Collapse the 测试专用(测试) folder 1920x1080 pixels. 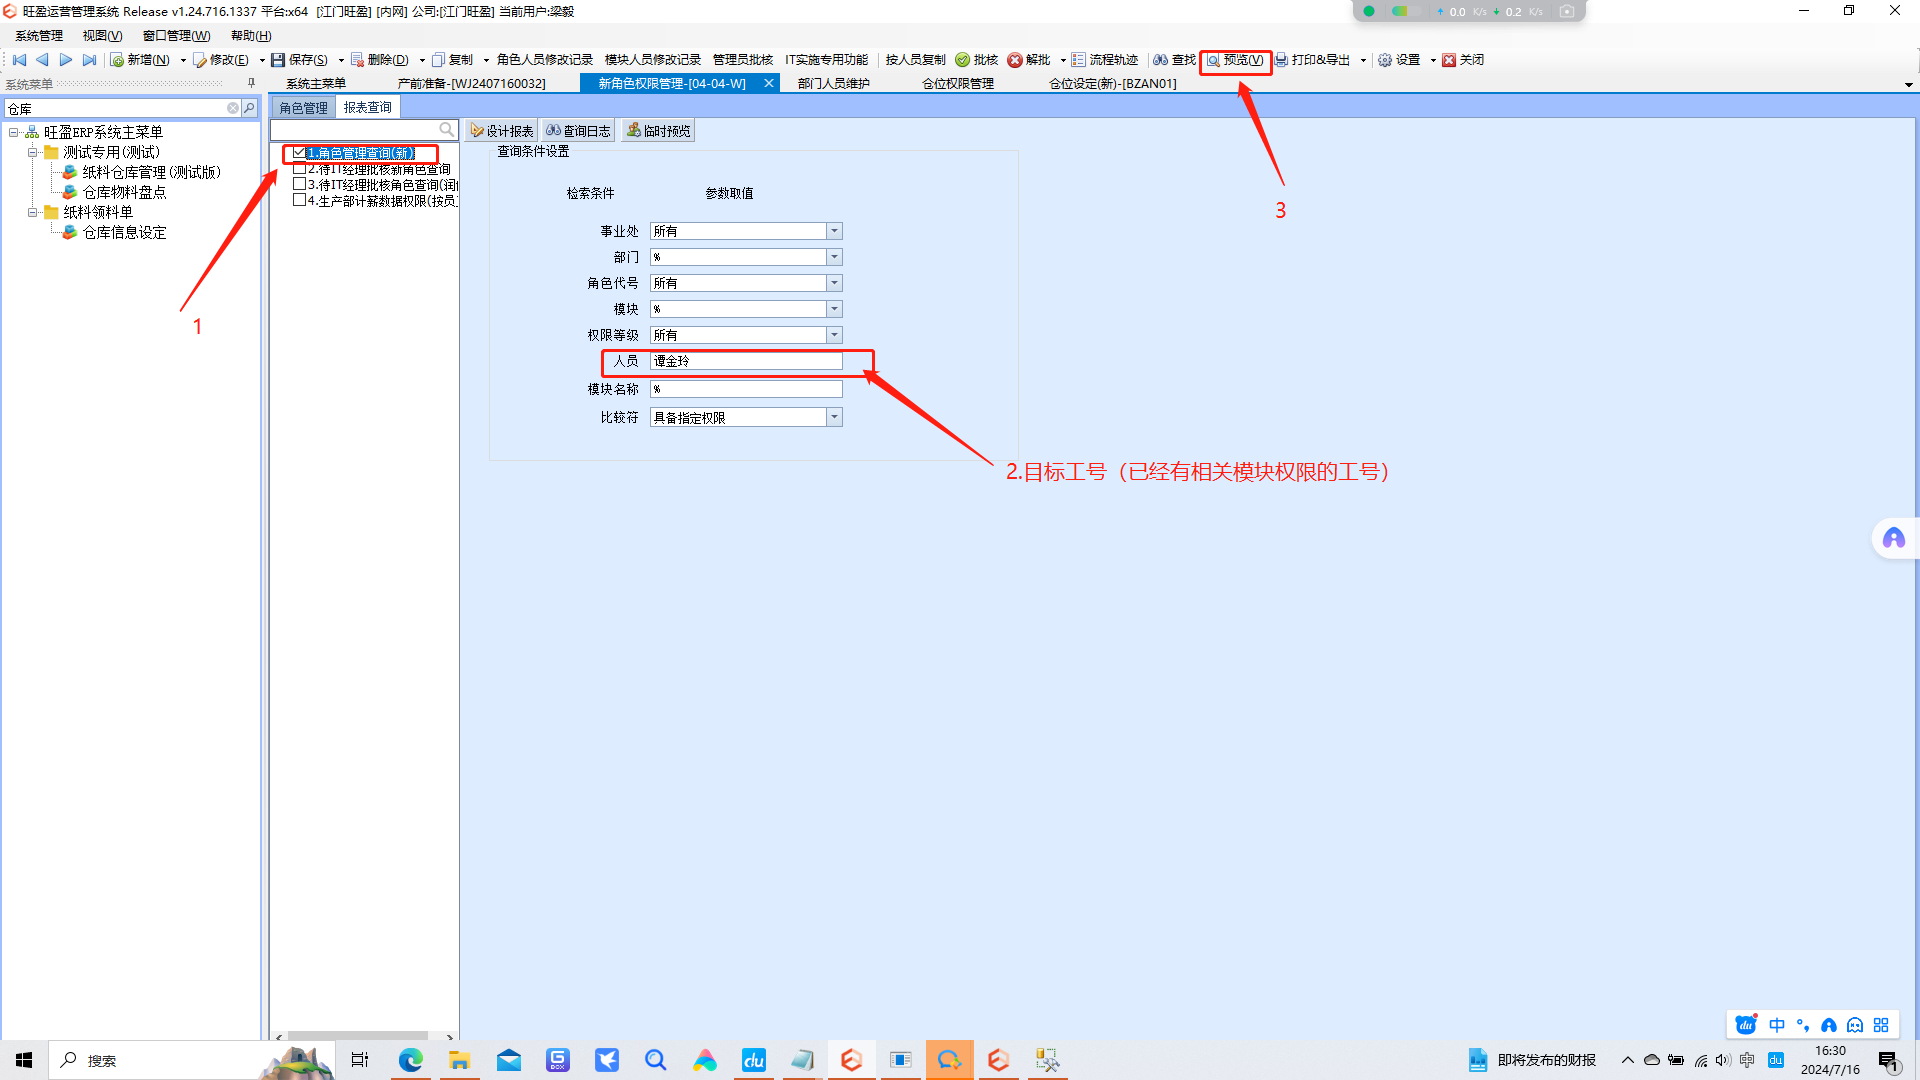coord(32,153)
